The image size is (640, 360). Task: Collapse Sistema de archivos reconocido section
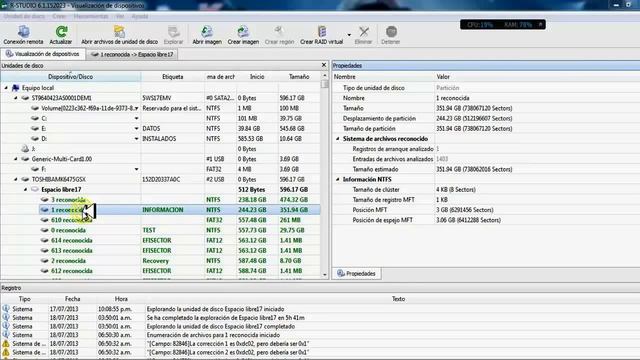(x=338, y=139)
